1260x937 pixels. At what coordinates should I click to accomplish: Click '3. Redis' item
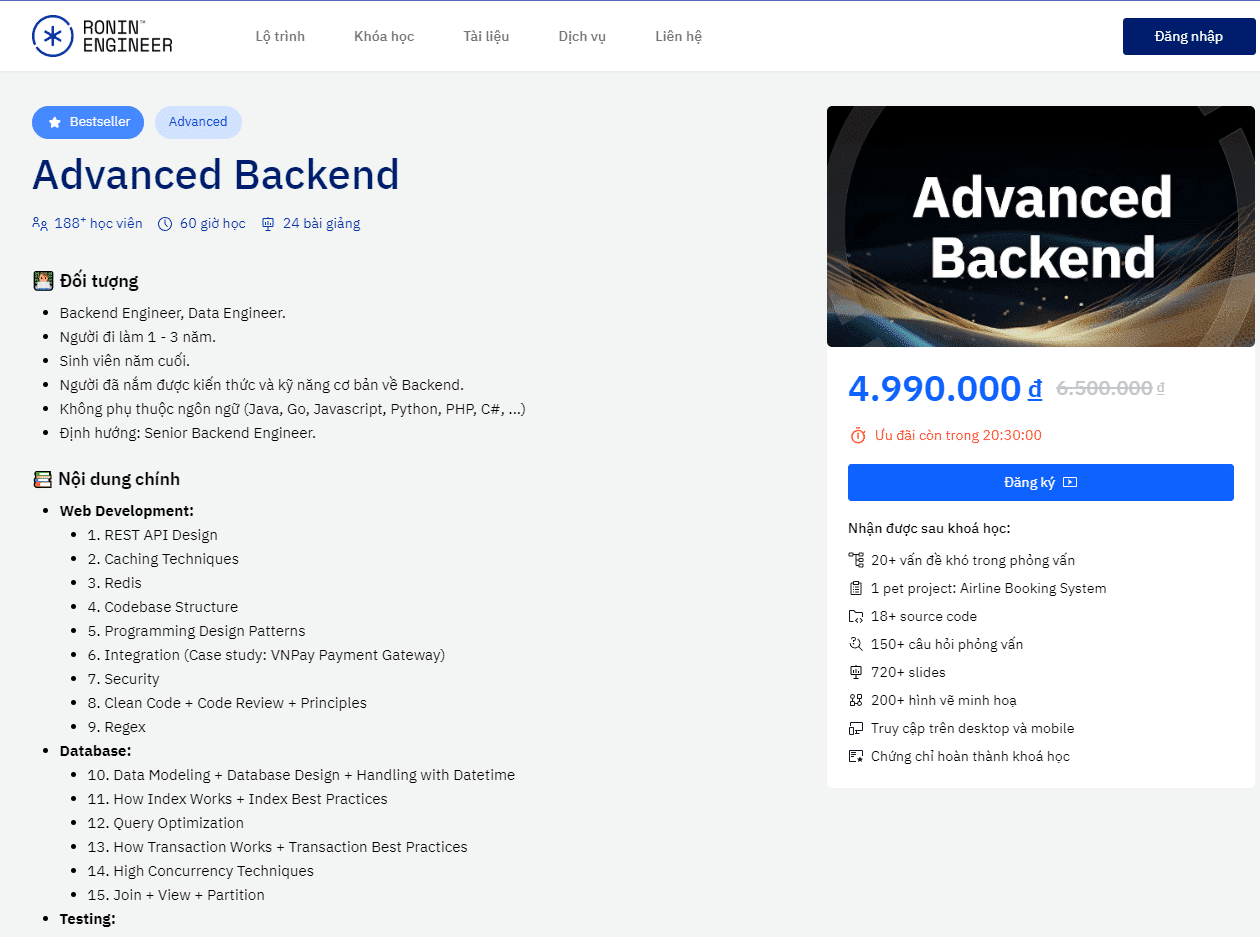click(114, 583)
